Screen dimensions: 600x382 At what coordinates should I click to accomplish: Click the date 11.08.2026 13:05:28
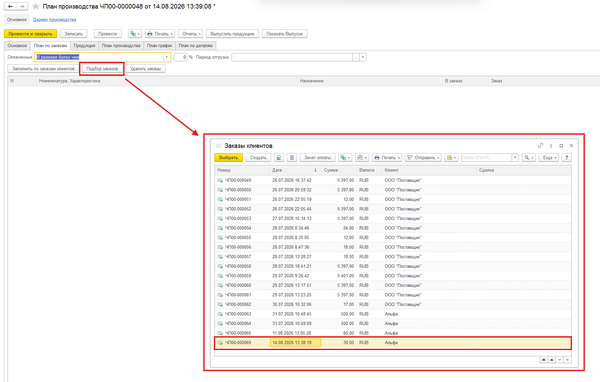[292, 333]
